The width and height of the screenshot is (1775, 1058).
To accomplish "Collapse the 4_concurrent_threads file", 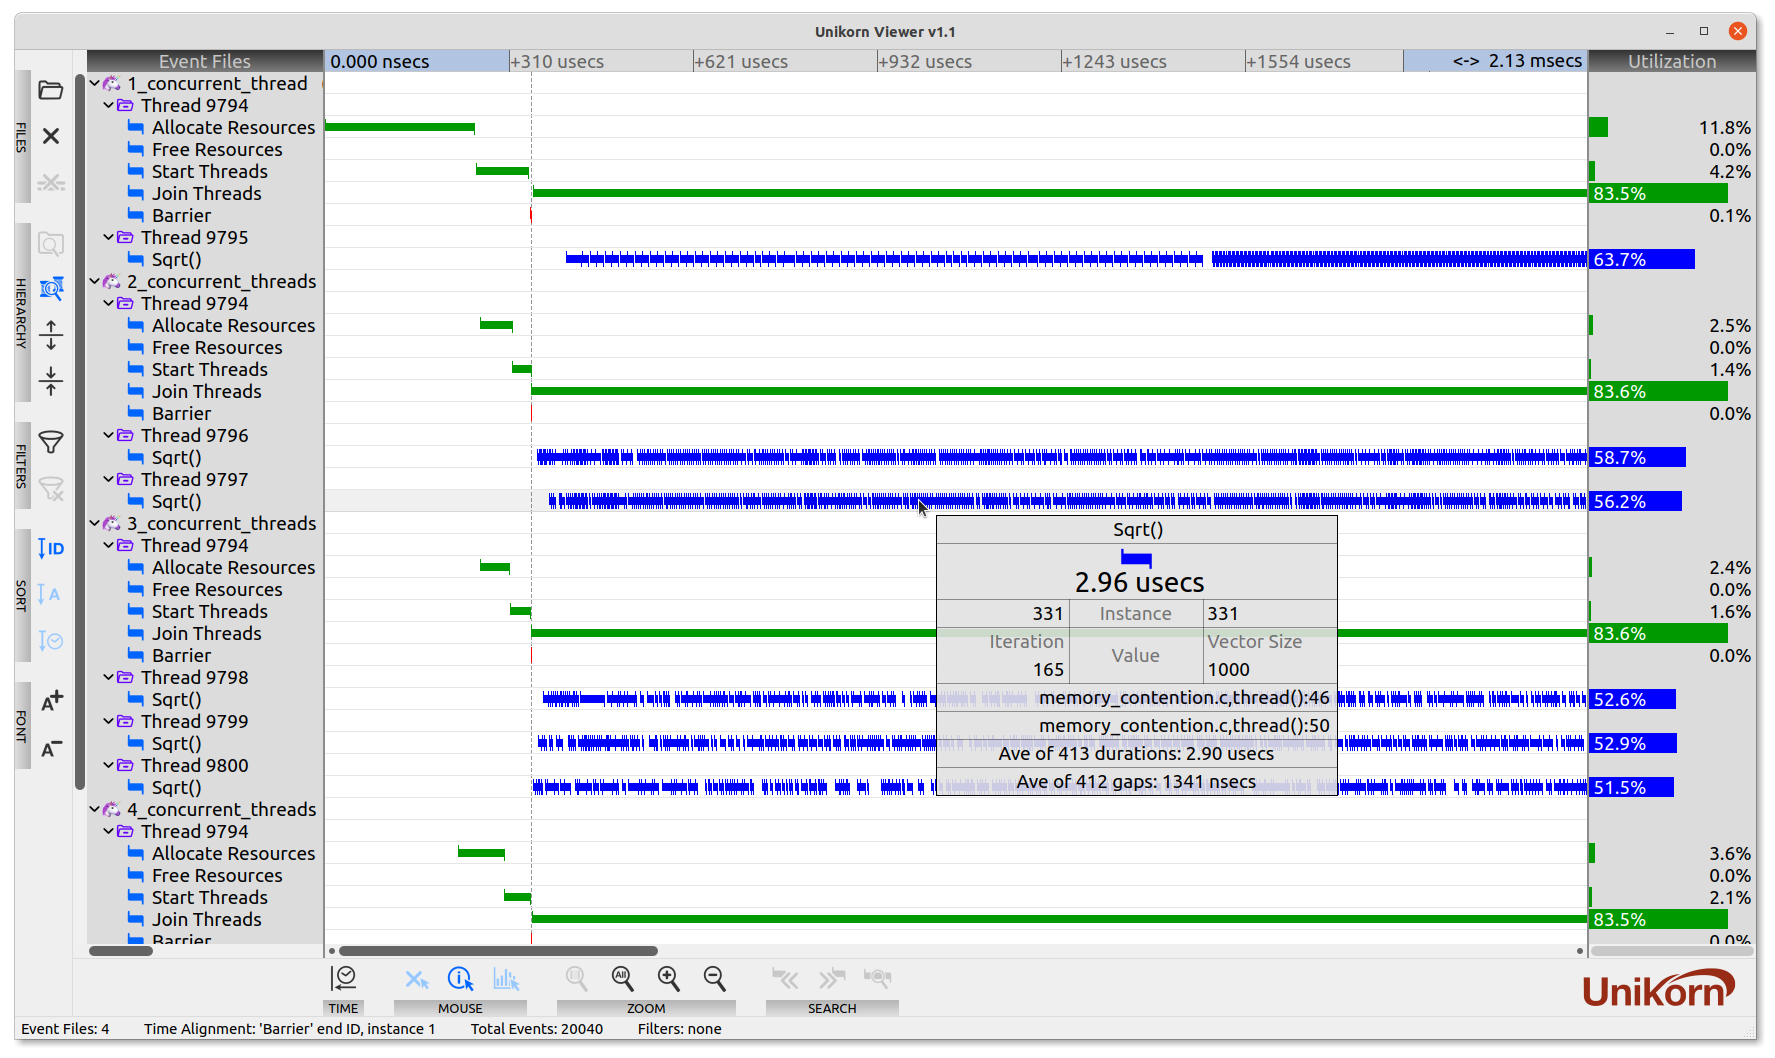I will [95, 810].
